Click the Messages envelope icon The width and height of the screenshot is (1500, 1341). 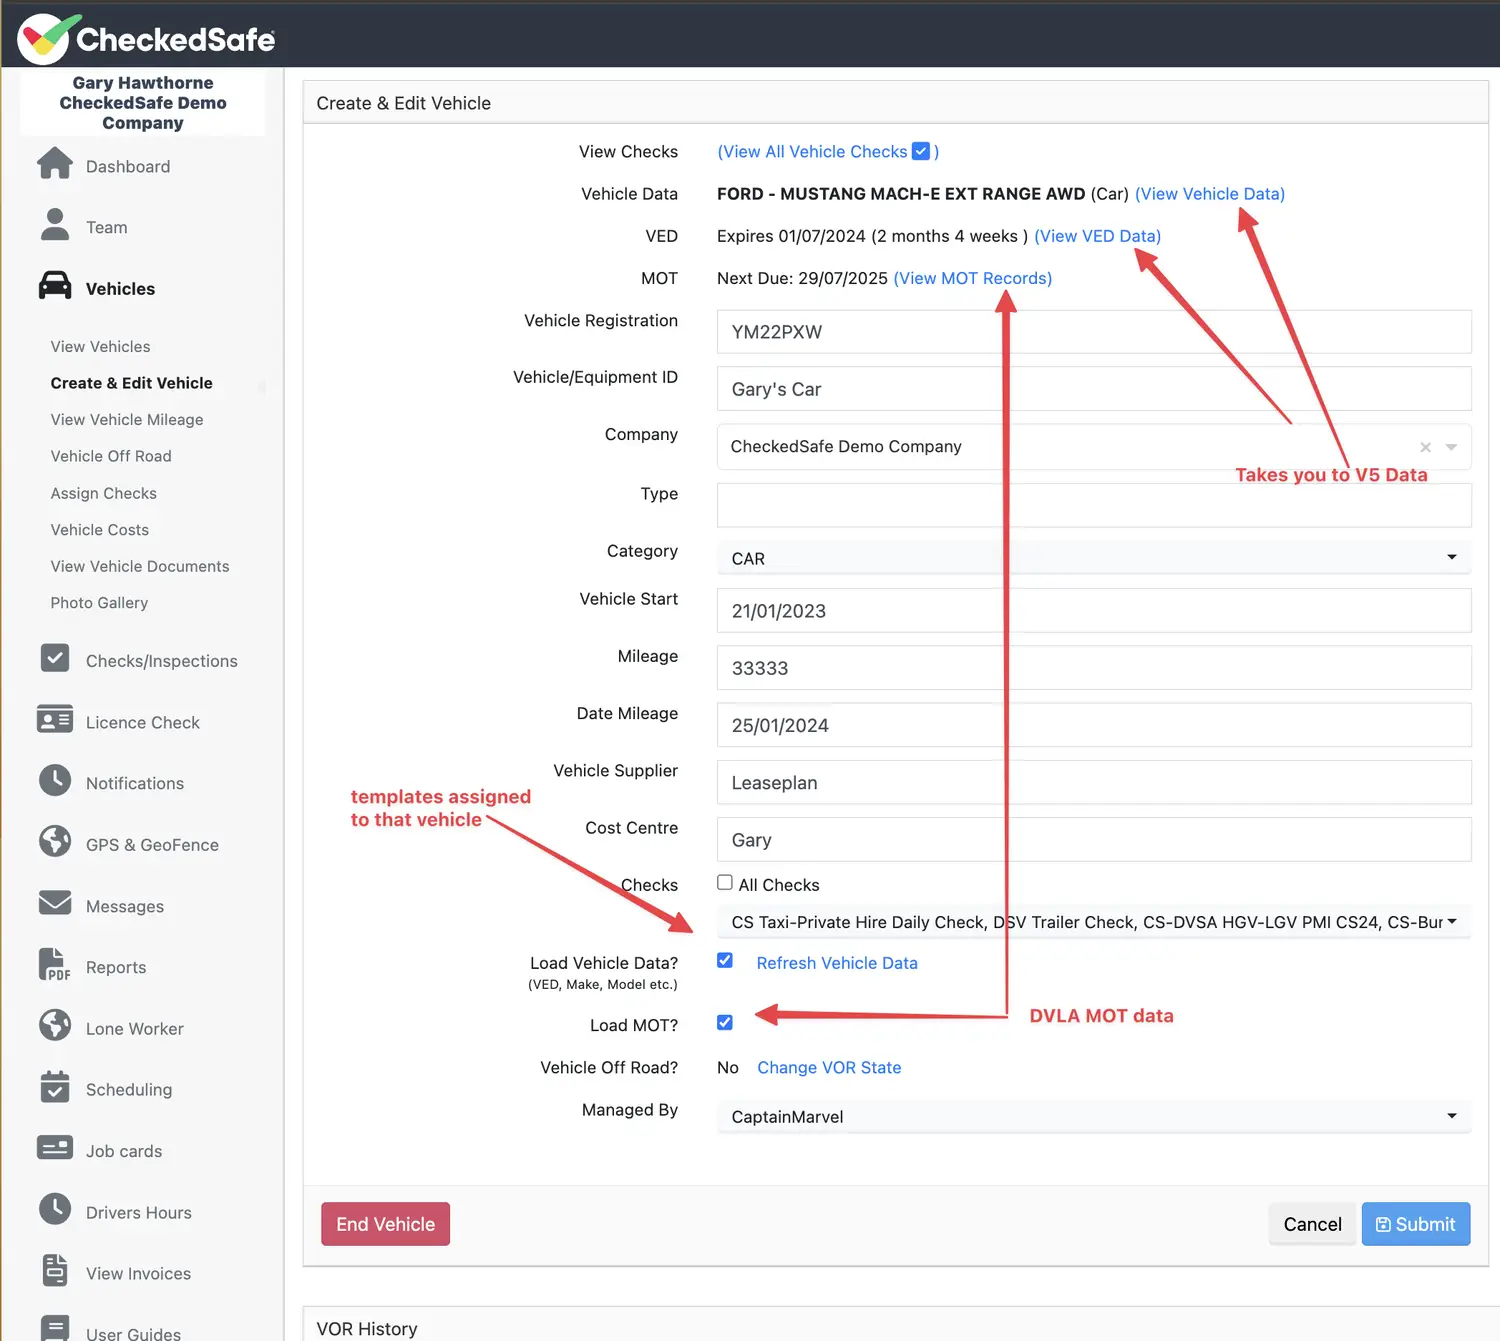coord(55,903)
